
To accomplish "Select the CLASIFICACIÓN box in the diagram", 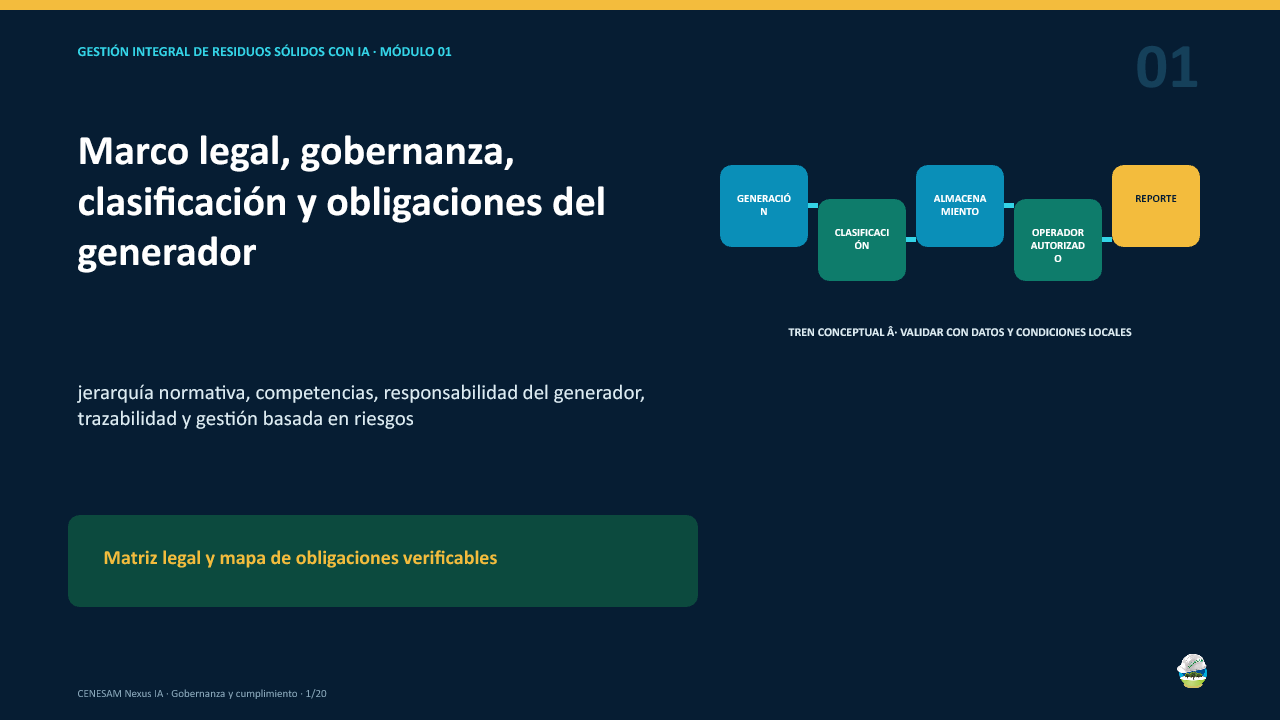I will click(x=862, y=240).
